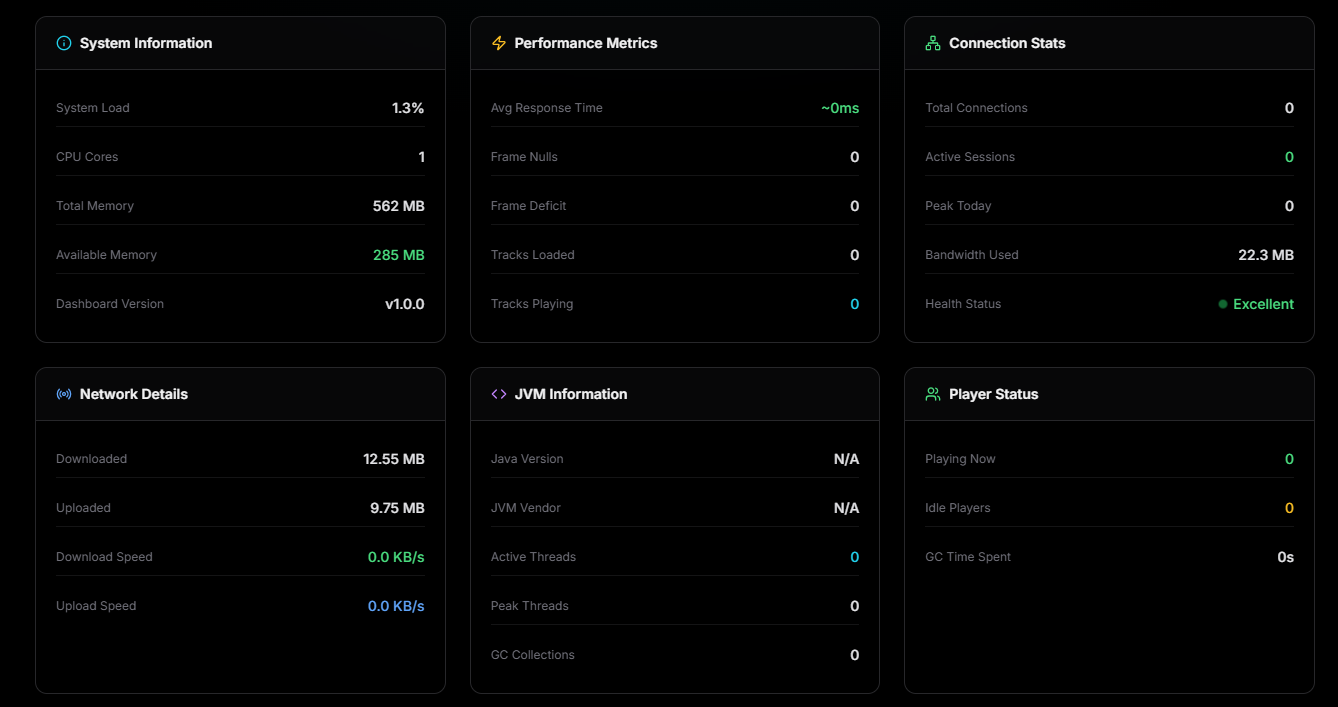Click the Connection Stats network icon
The image size is (1338, 707).
[933, 43]
